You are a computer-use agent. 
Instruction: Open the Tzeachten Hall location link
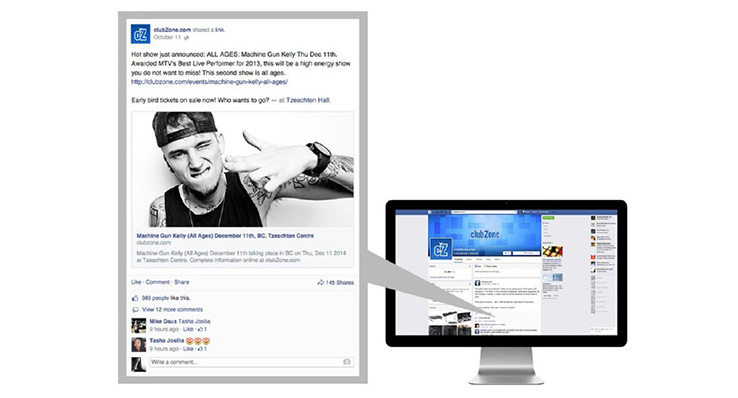pyautogui.click(x=308, y=100)
